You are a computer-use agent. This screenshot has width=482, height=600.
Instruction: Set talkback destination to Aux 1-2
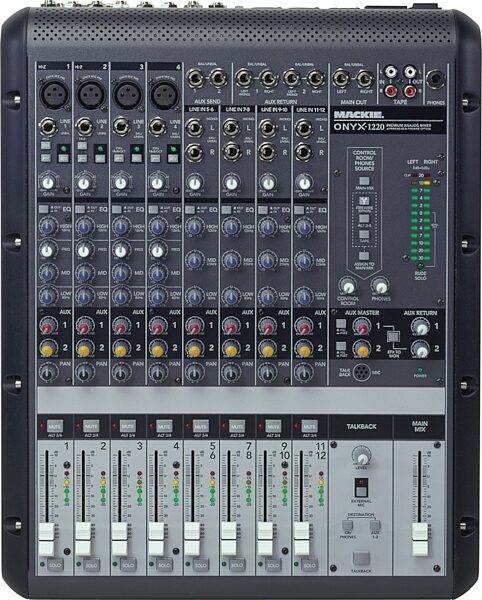375,525
